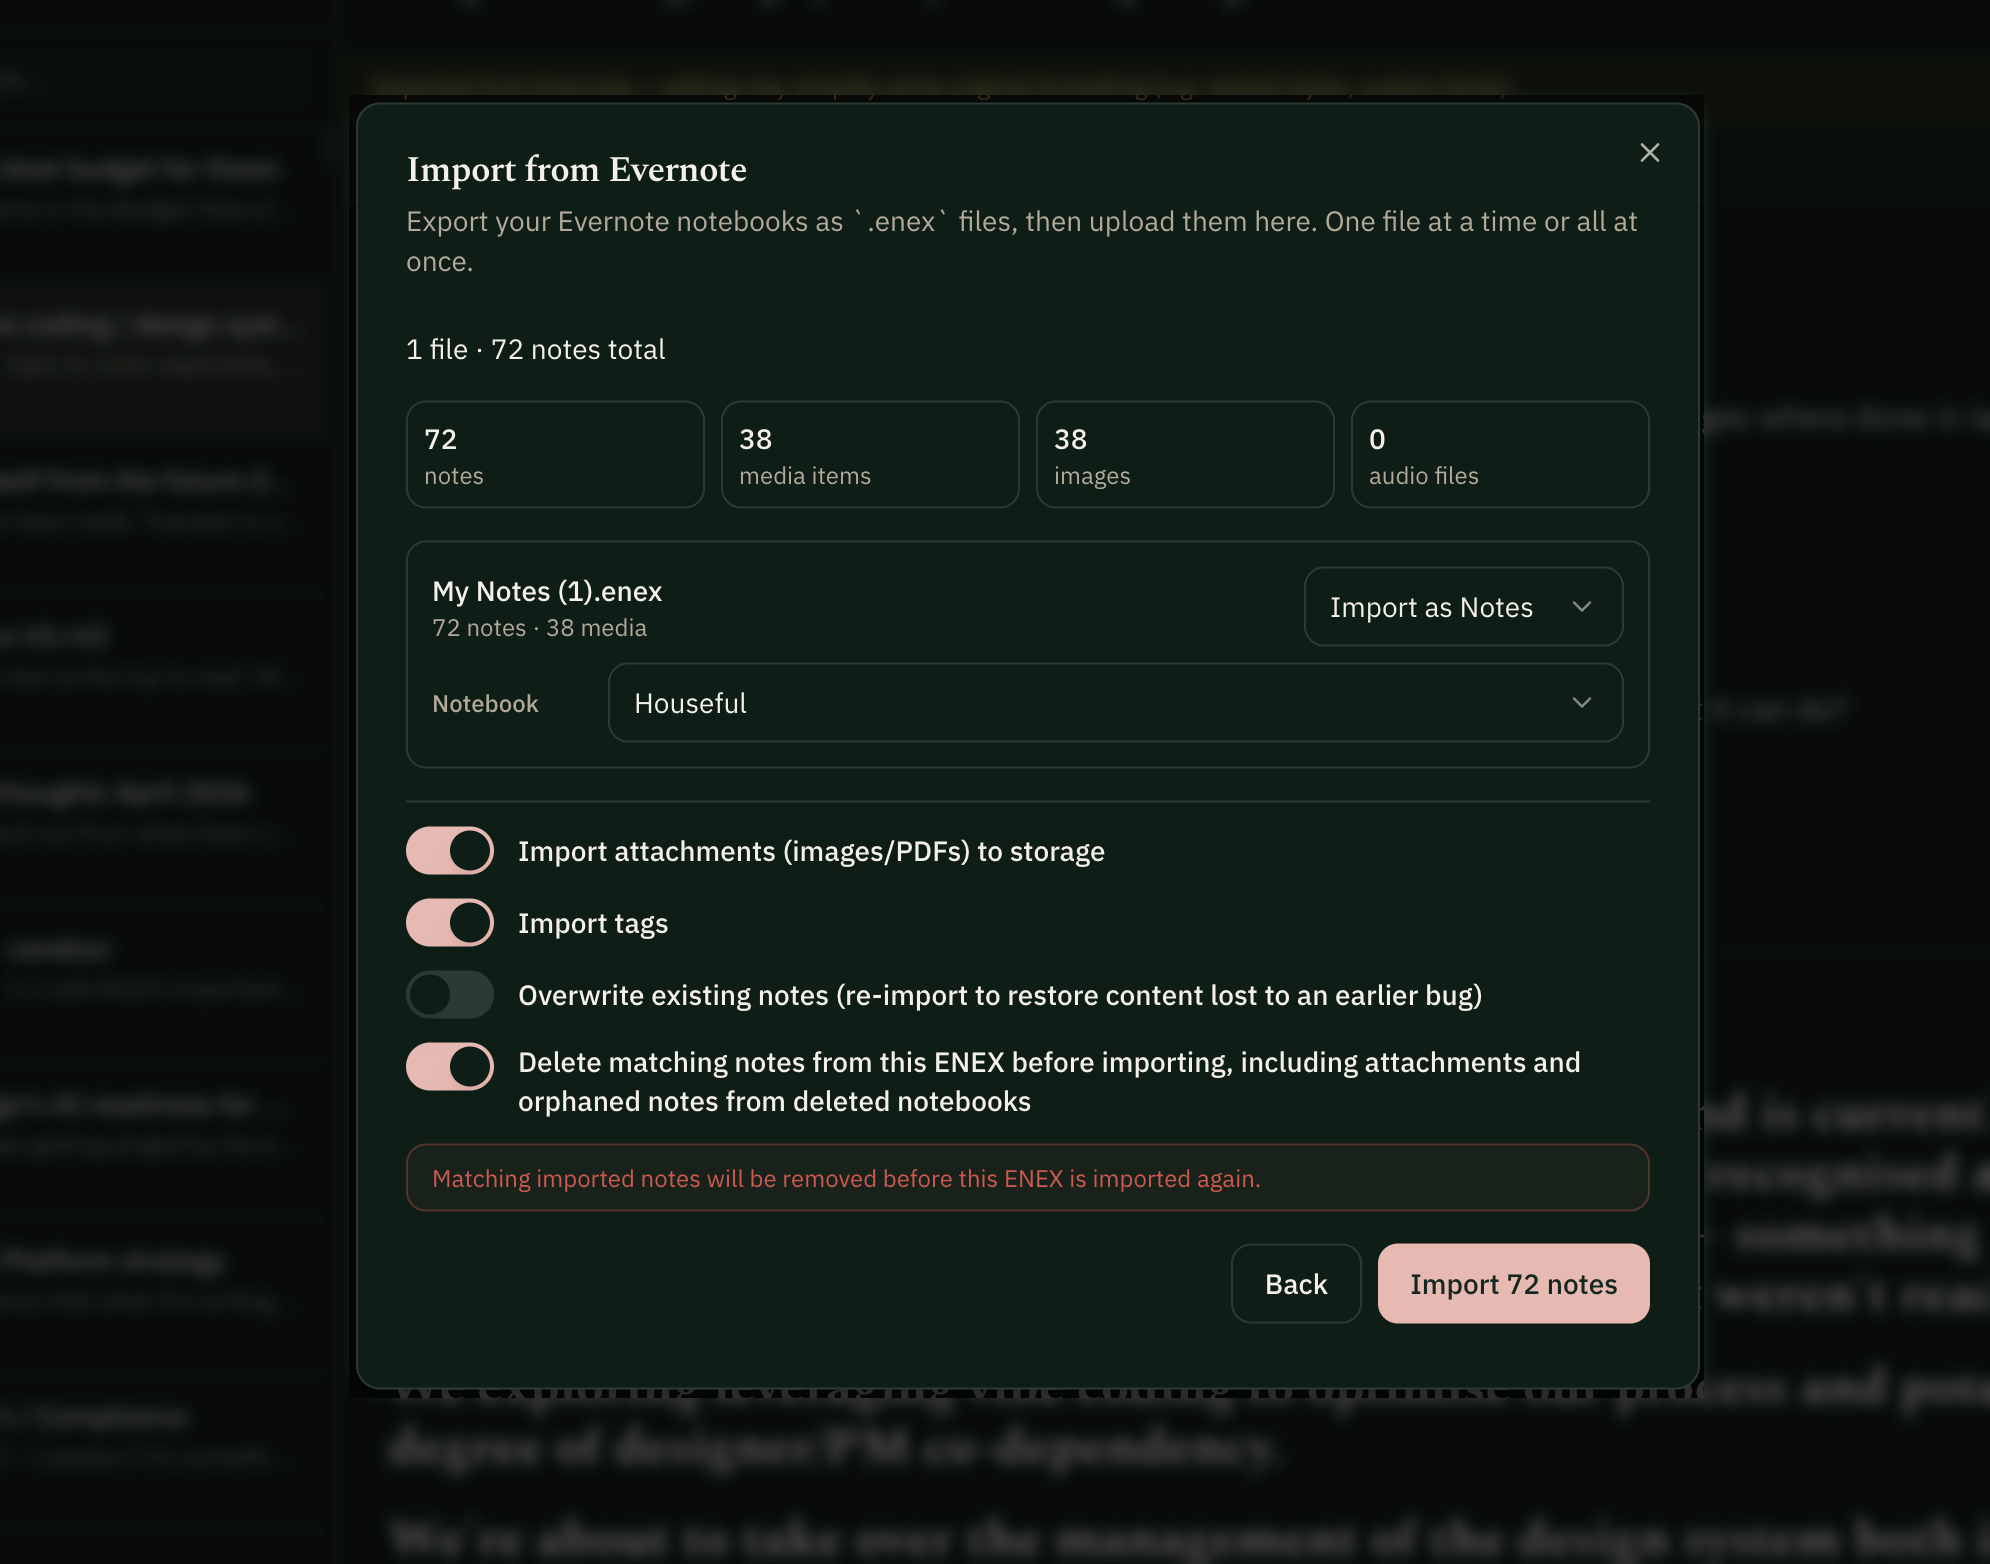Expand the Houseful notebook dropdown
This screenshot has height=1564, width=1990.
(x=1115, y=703)
